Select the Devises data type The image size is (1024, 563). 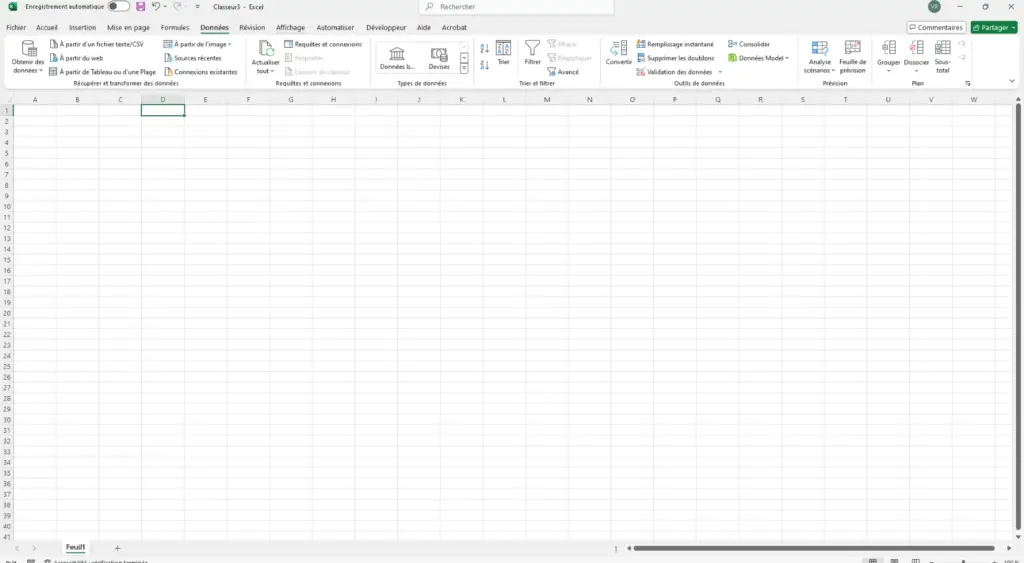(x=439, y=58)
